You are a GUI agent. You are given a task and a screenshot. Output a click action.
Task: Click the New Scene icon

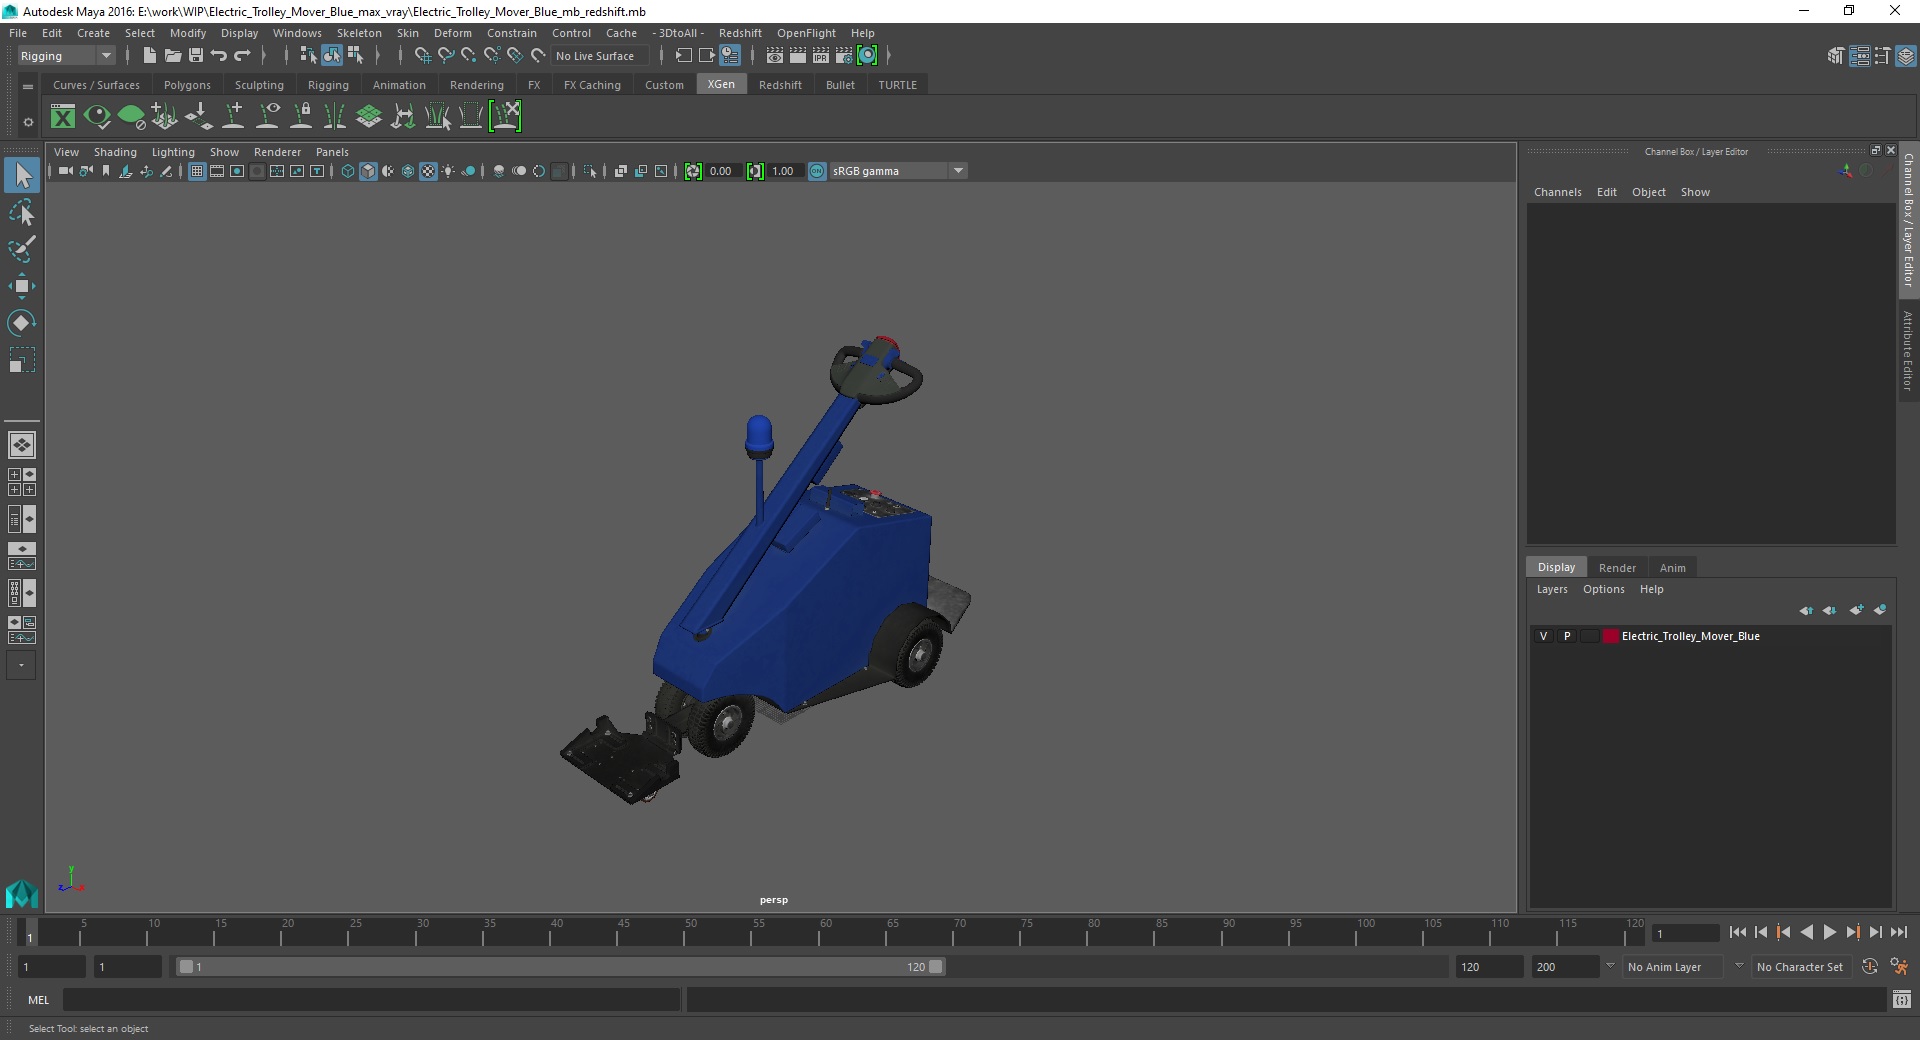click(149, 56)
